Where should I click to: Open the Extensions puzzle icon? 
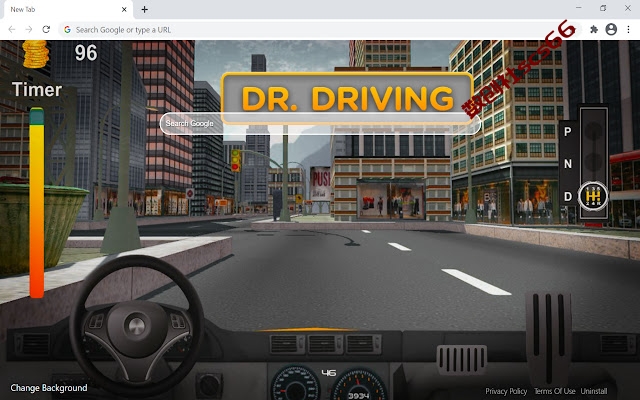point(594,29)
